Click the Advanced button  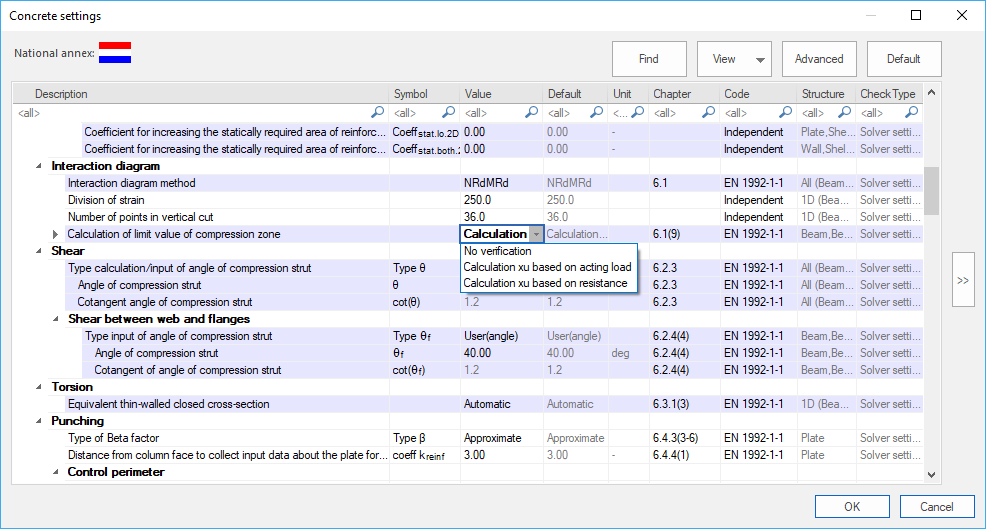click(x=819, y=59)
